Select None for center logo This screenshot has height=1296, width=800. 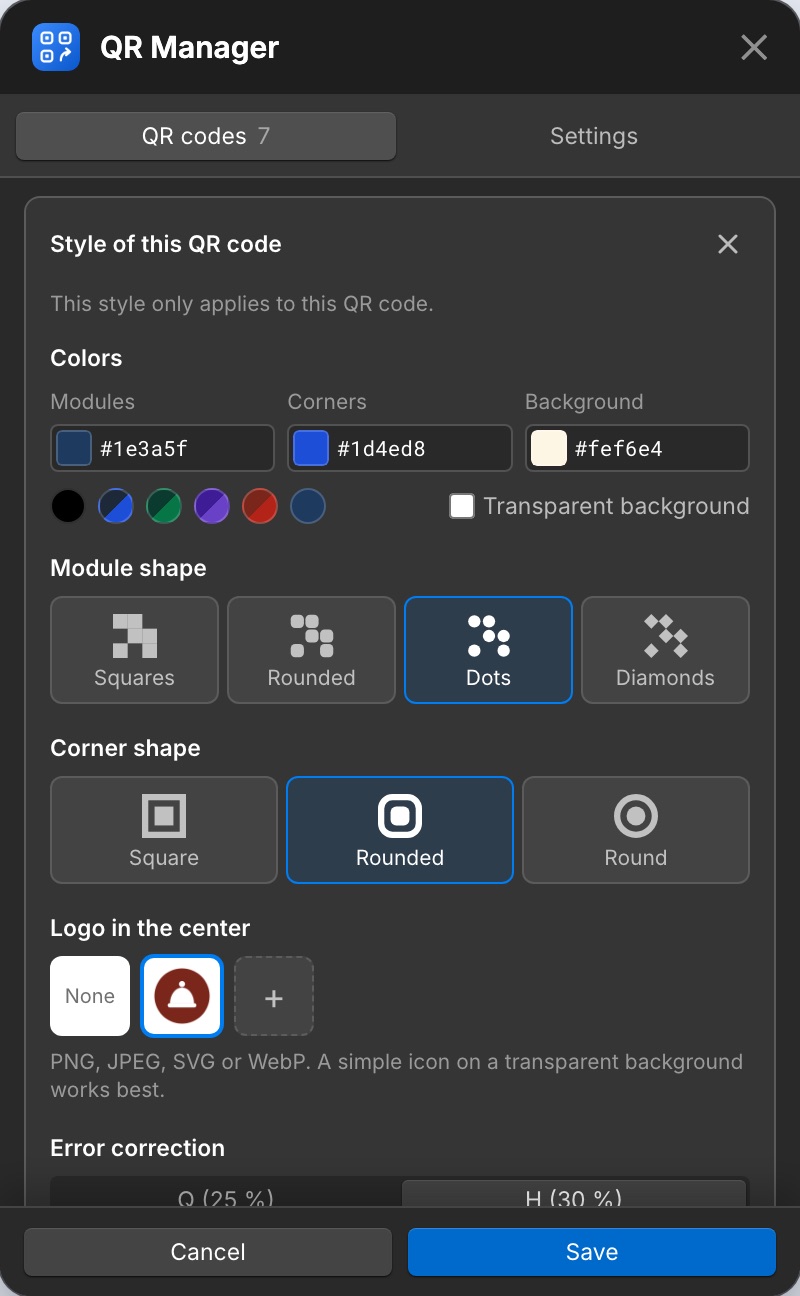tap(90, 996)
